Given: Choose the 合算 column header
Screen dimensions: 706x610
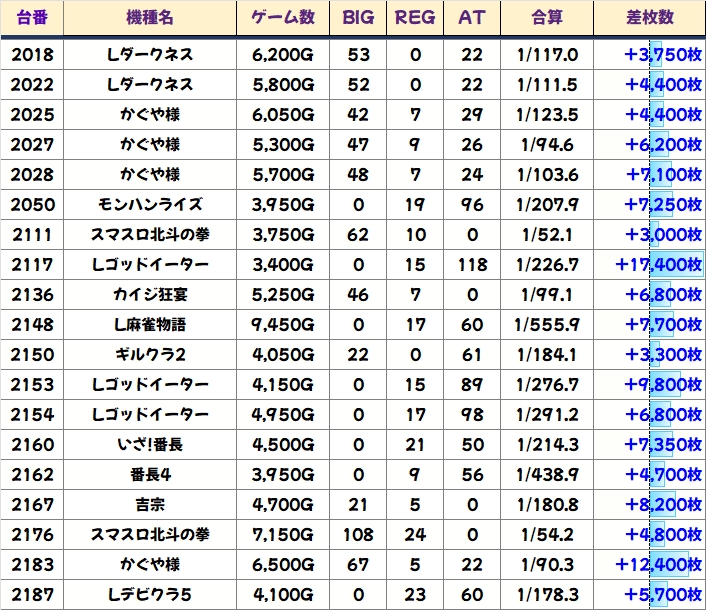Looking at the screenshot, I should click(x=547, y=18).
